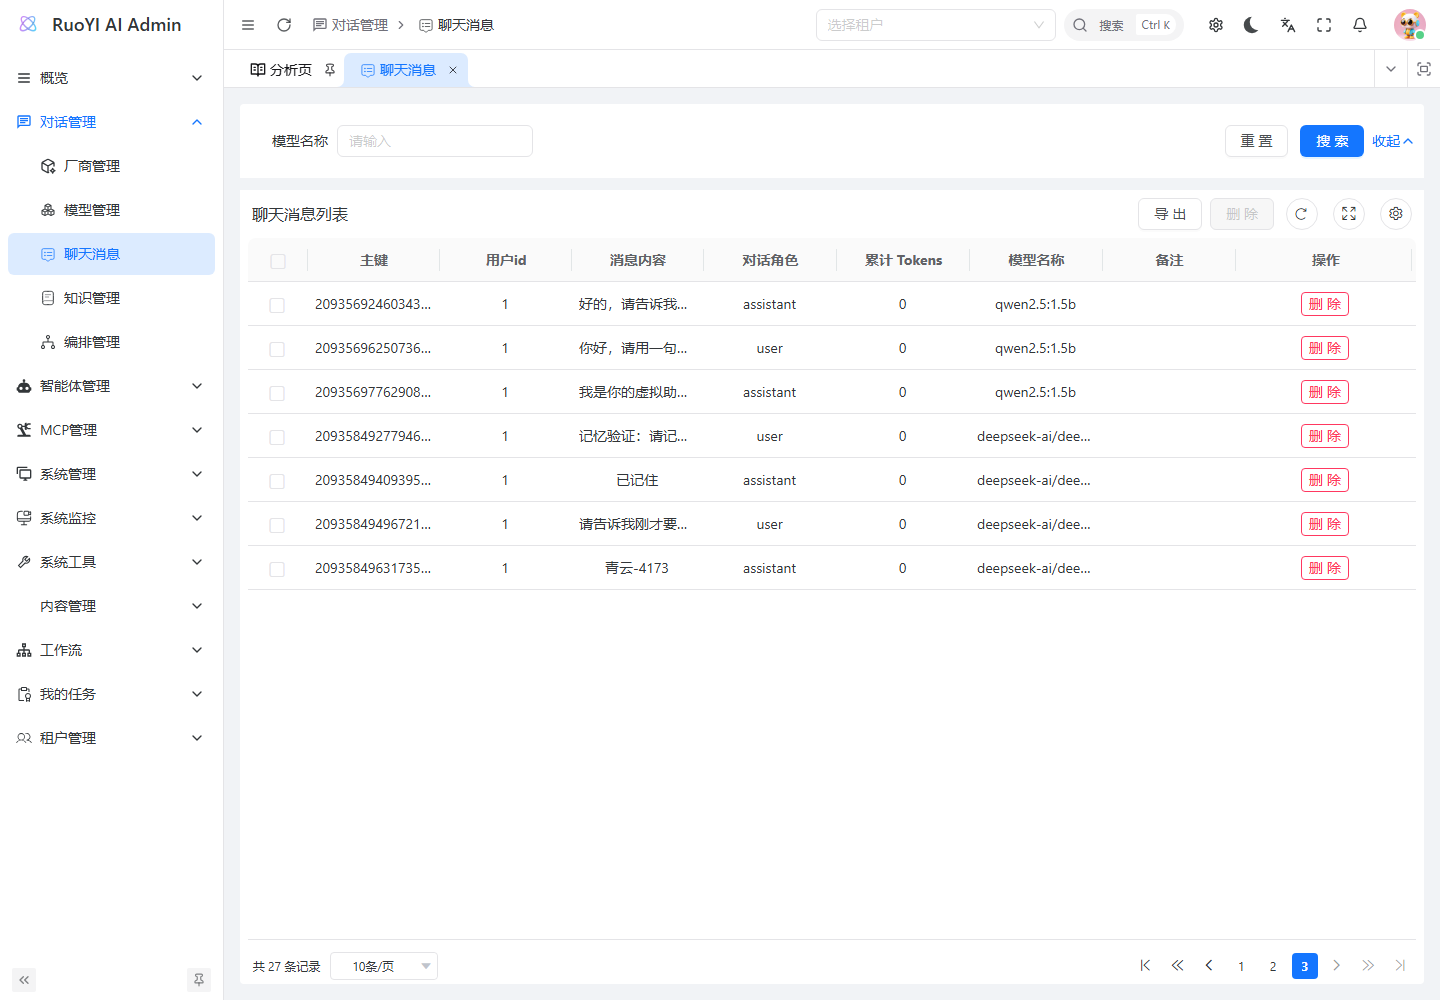Viewport: 1440px width, 1000px height.
Task: Toggle table fullscreen icon
Action: (x=1349, y=214)
